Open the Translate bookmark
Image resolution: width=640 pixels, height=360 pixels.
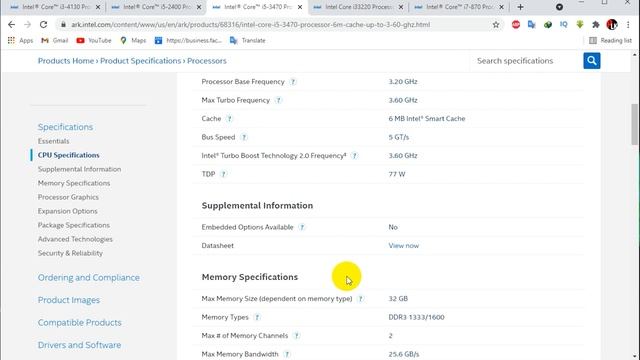(x=248, y=40)
